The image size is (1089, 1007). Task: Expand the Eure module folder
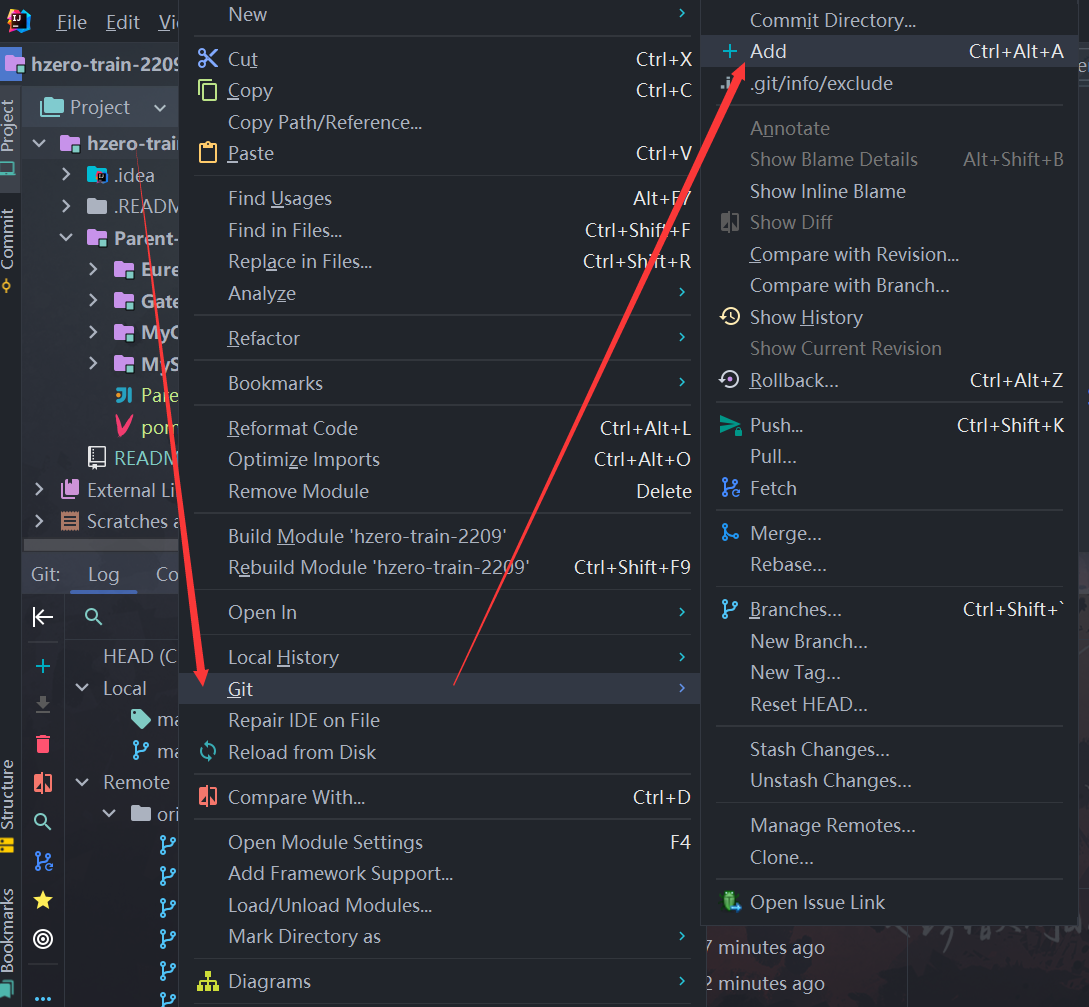point(93,269)
